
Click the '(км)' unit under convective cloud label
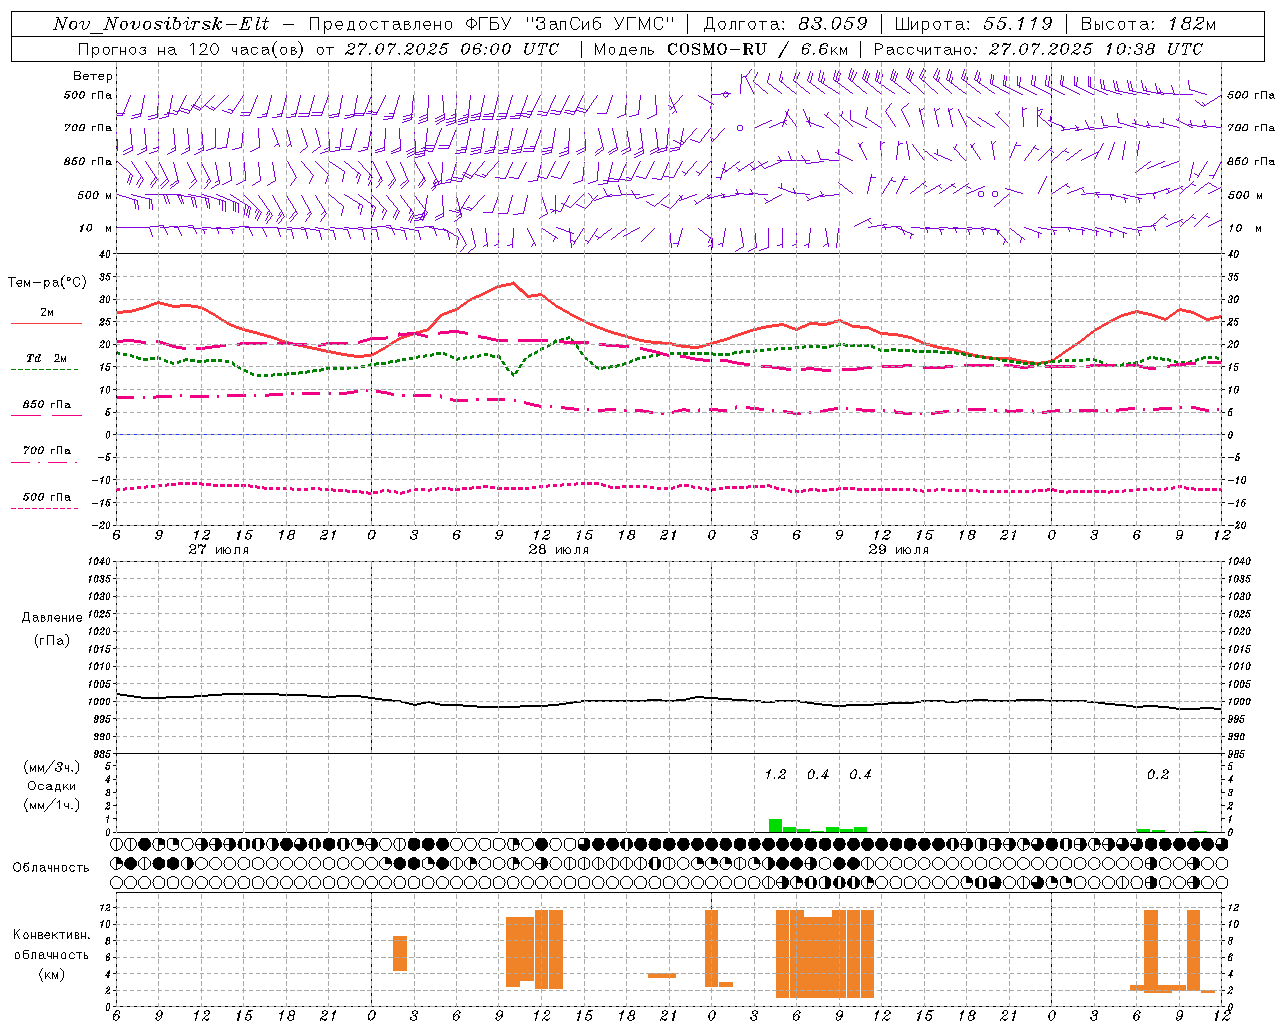(52, 974)
